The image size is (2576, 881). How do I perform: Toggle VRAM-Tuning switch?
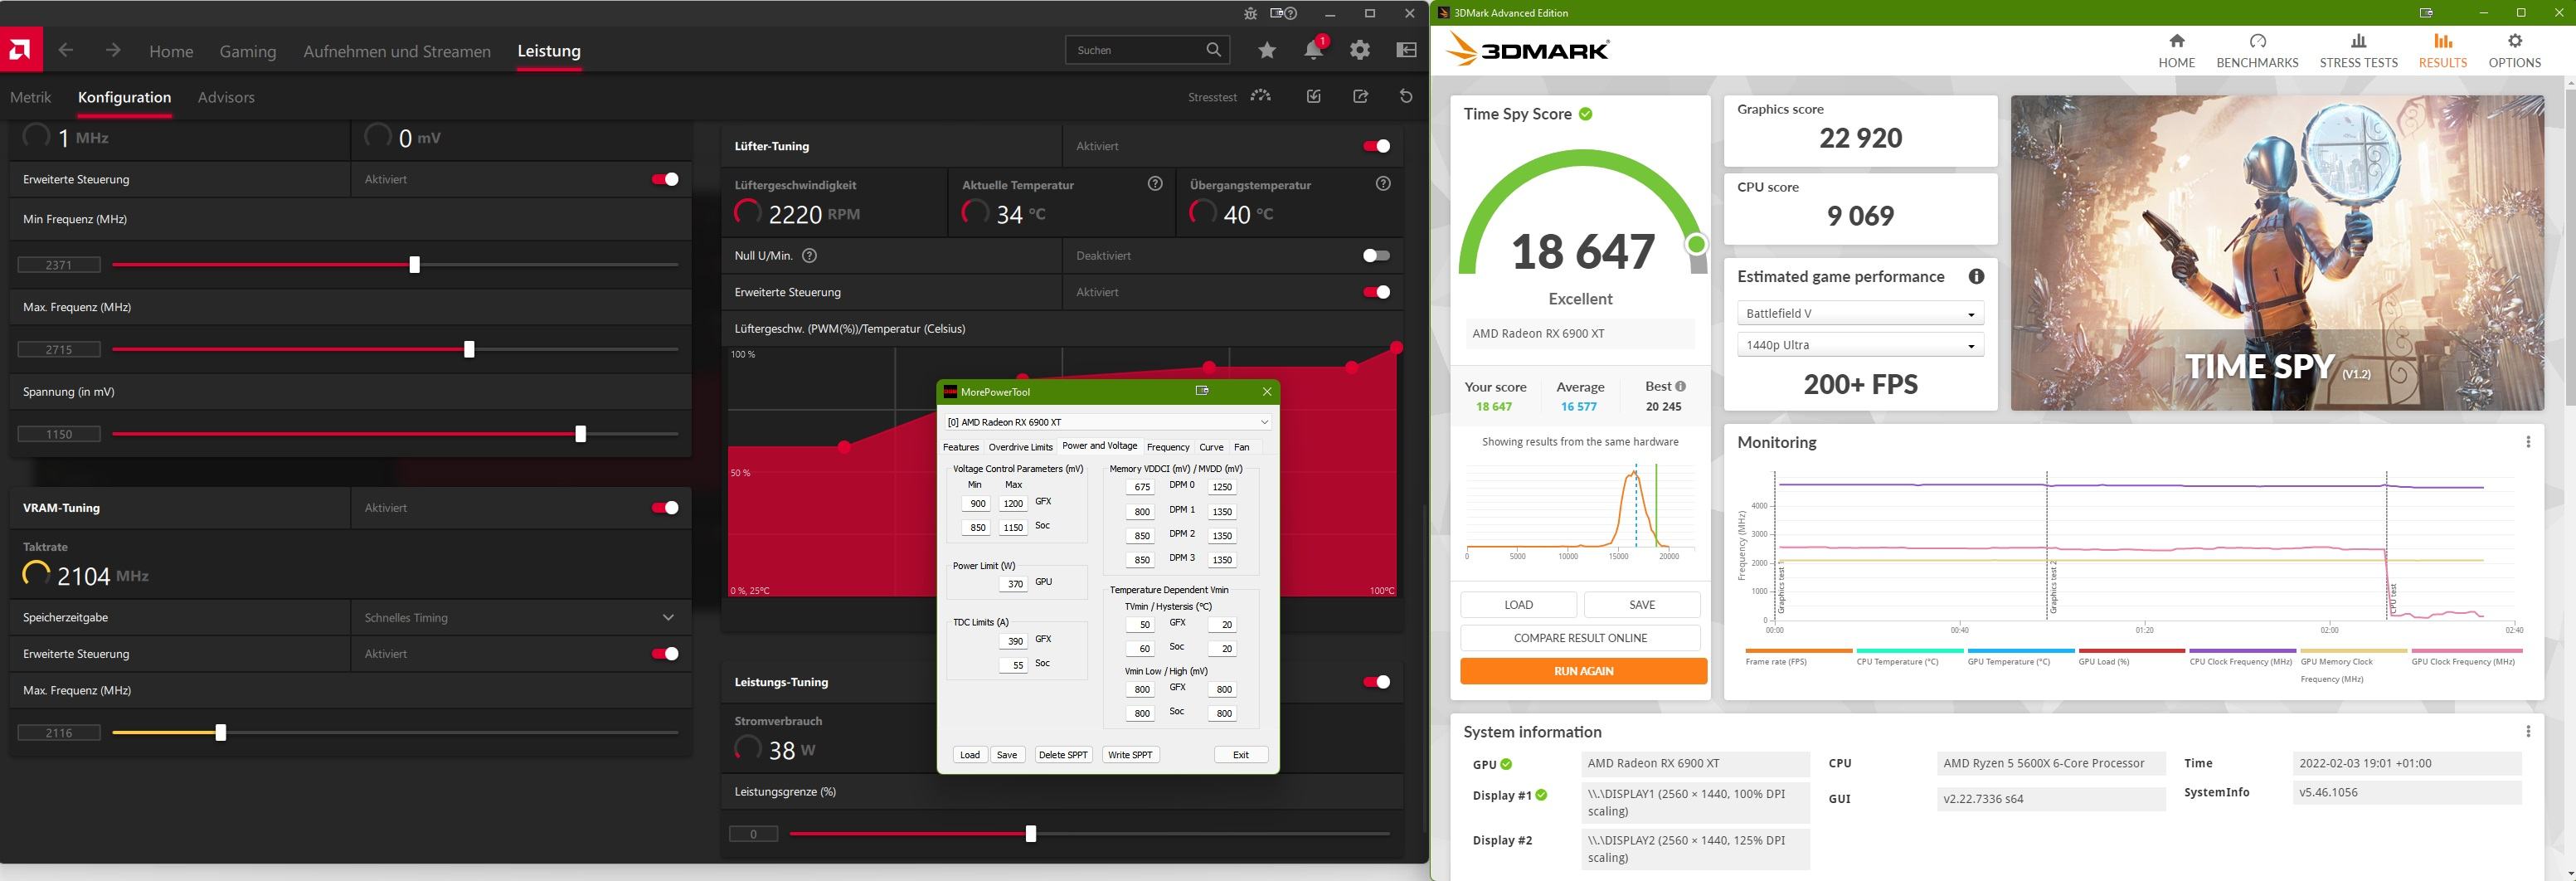tap(665, 508)
